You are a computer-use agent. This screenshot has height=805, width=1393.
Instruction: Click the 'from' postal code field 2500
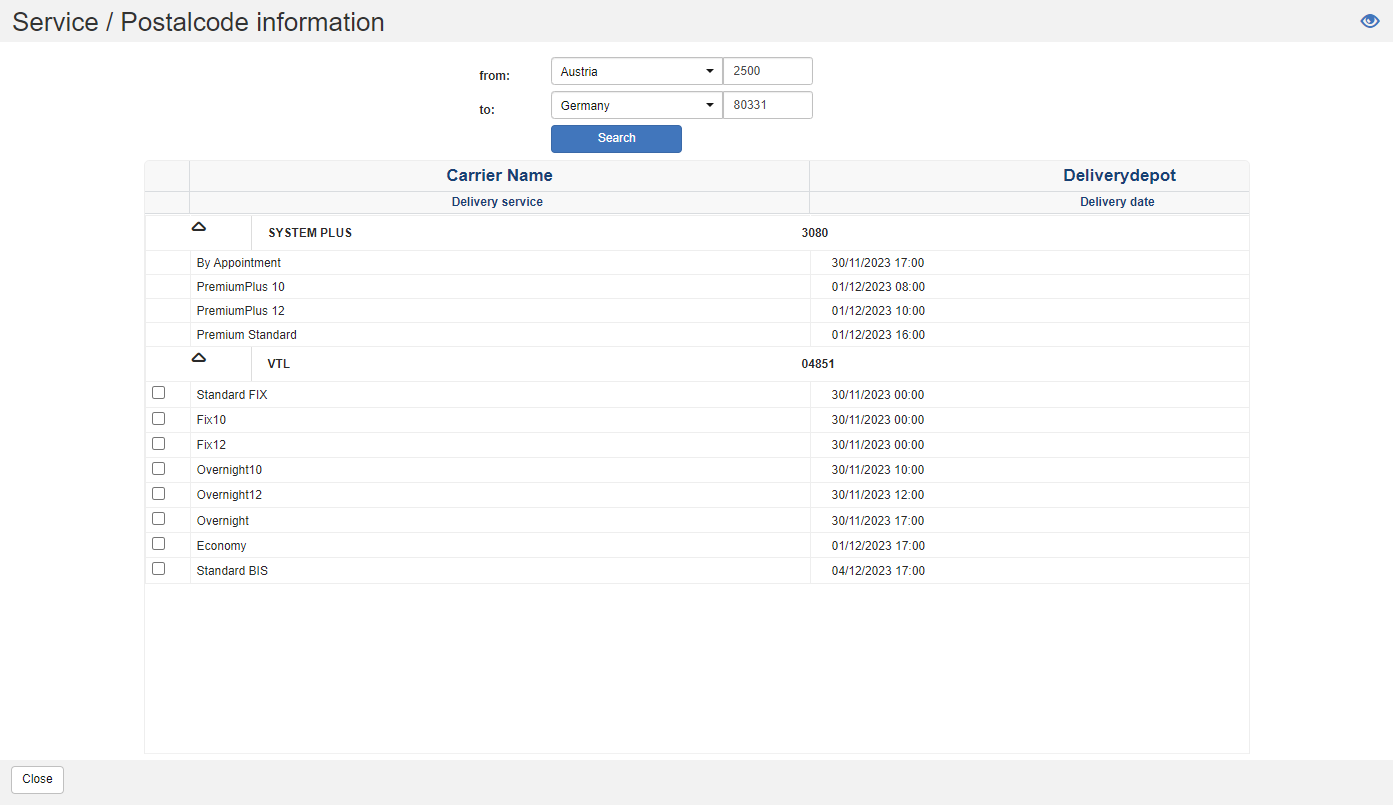767,71
